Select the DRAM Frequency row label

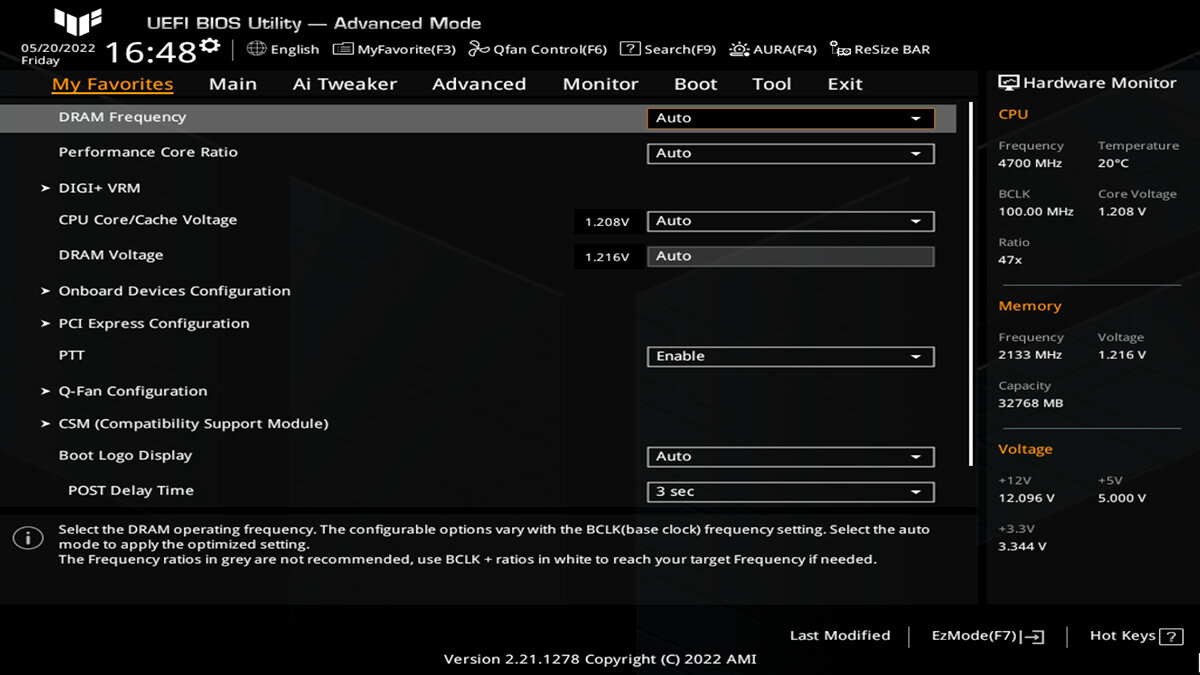[x=122, y=117]
